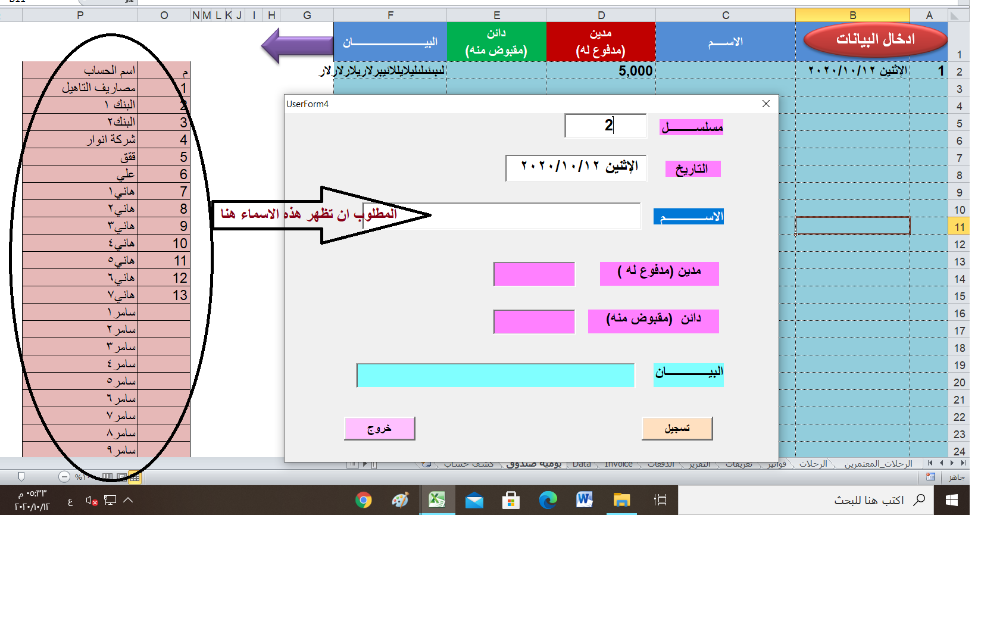Image resolution: width=1000 pixels, height=625 pixels.
Task: Click the select-all corner of the sheet
Action: click(x=959, y=15)
